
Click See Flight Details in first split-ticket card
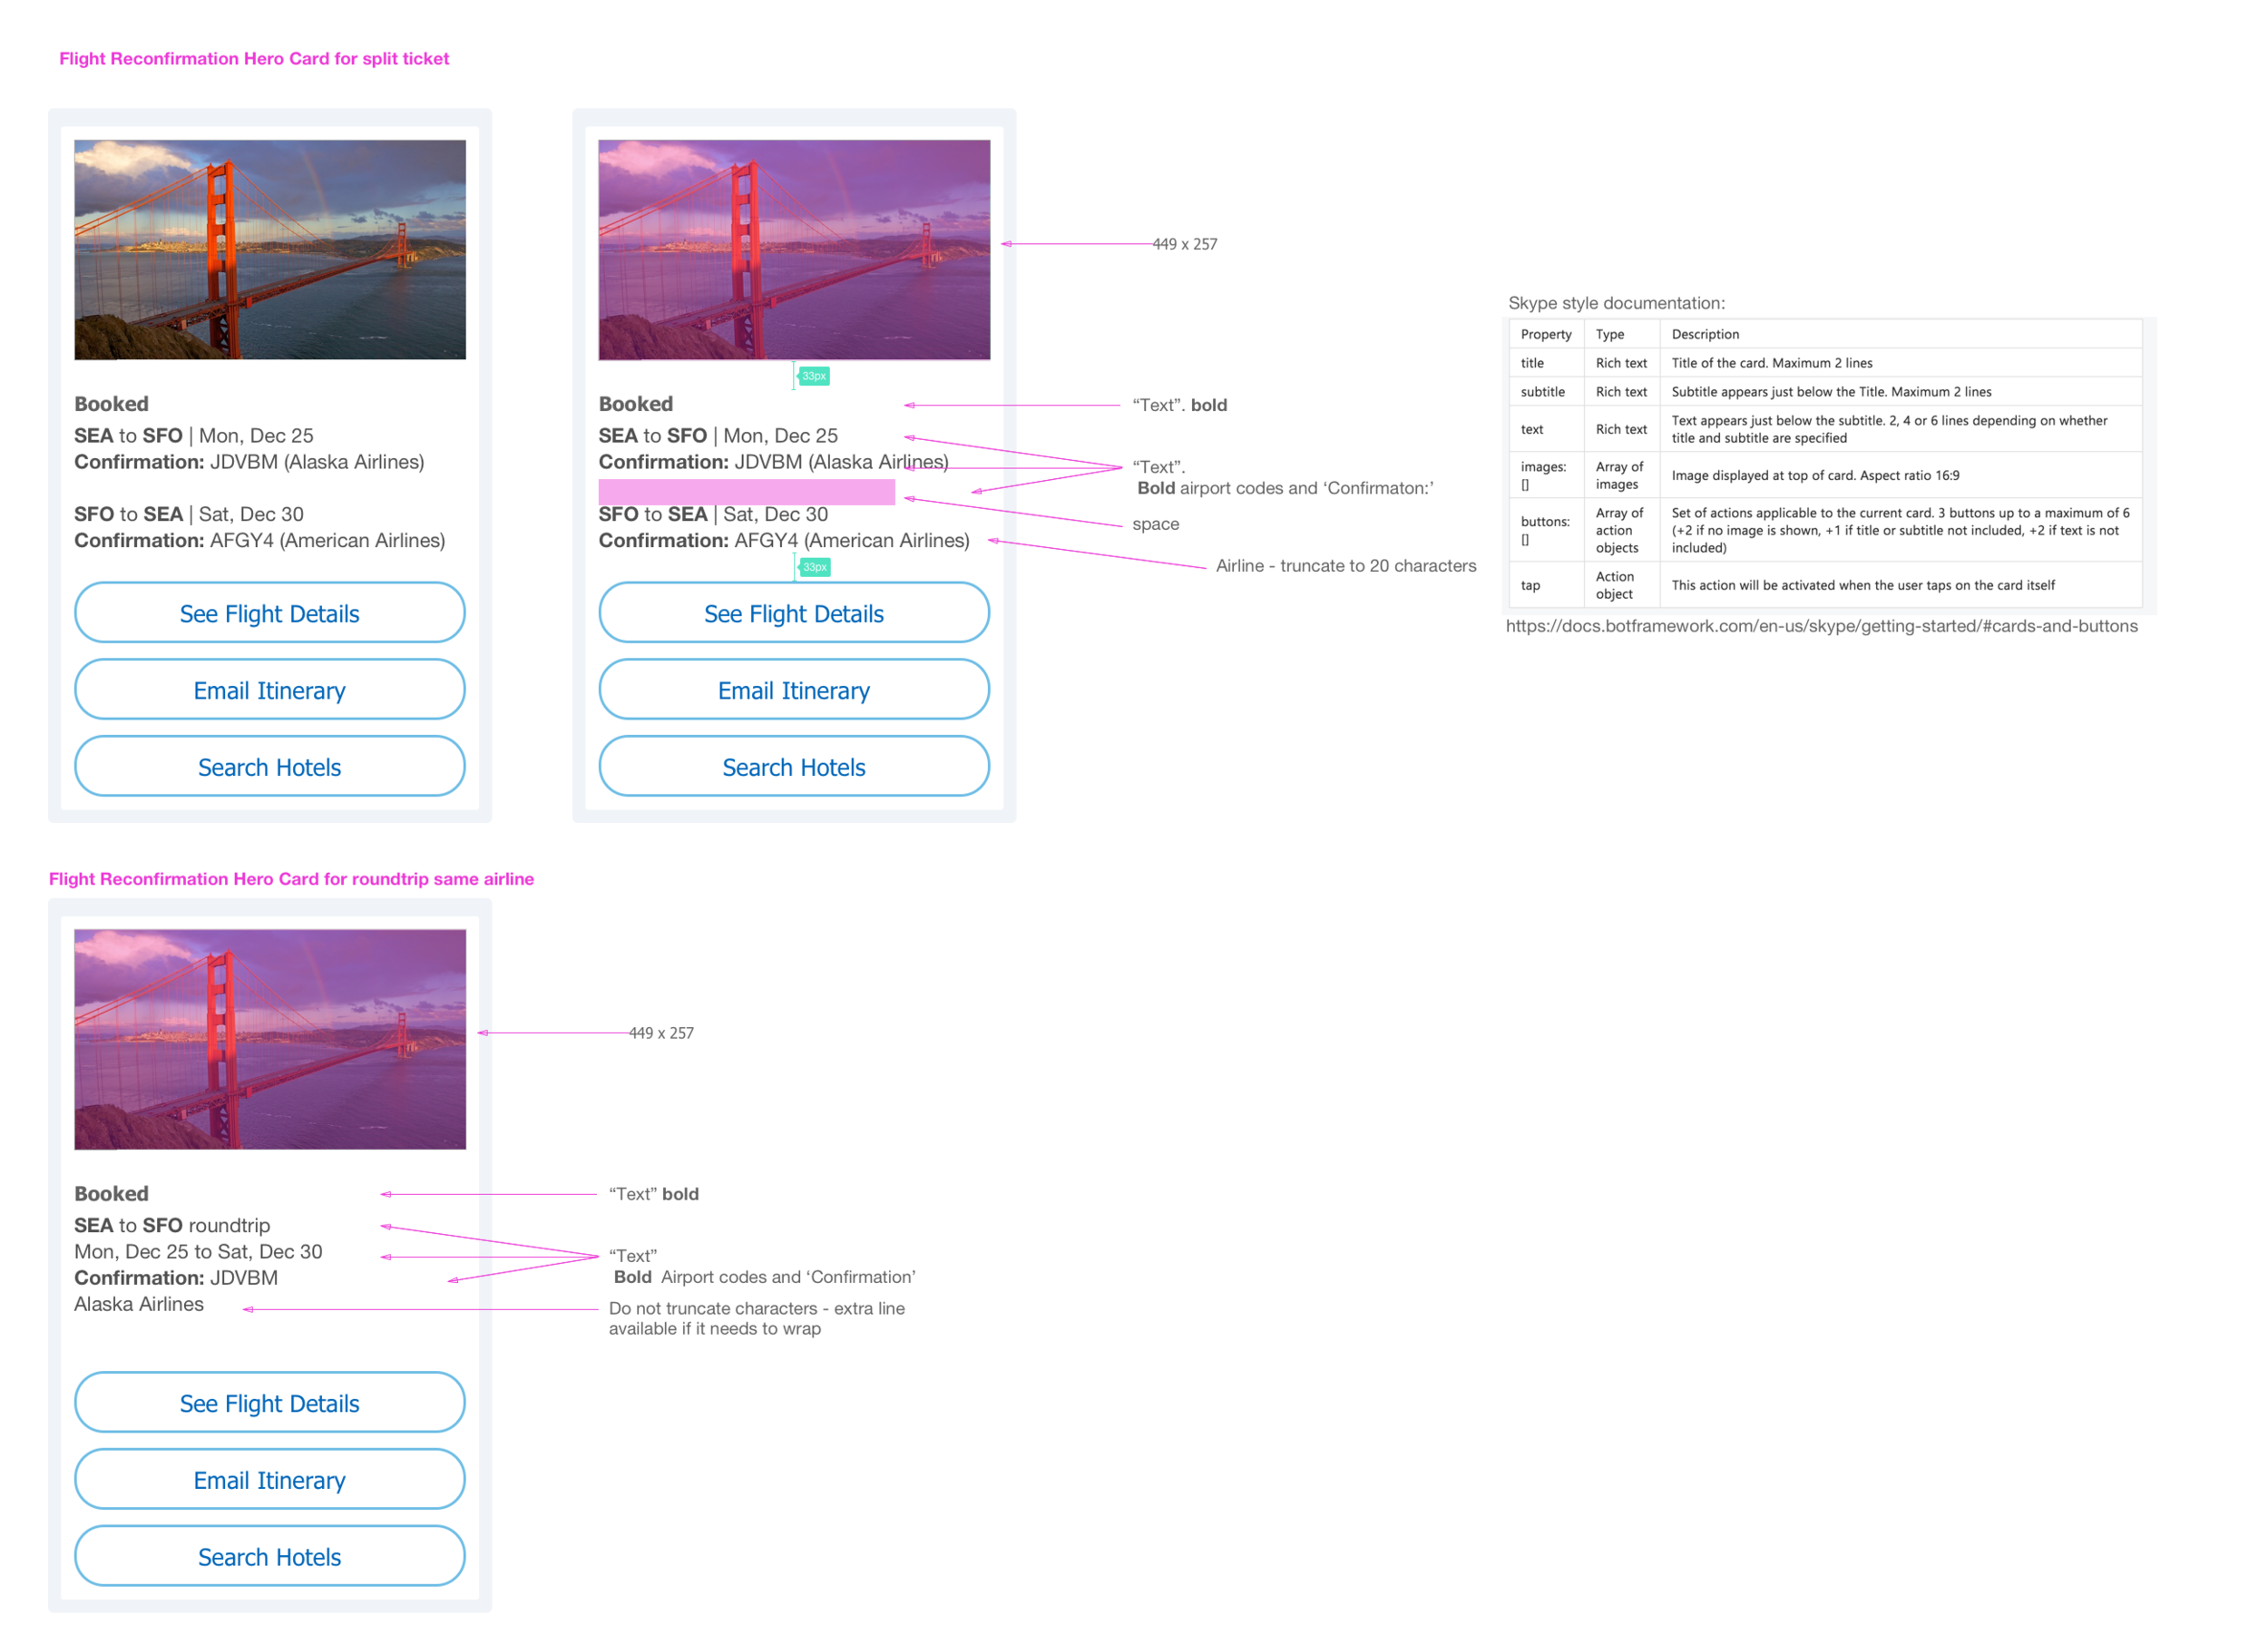(x=269, y=613)
